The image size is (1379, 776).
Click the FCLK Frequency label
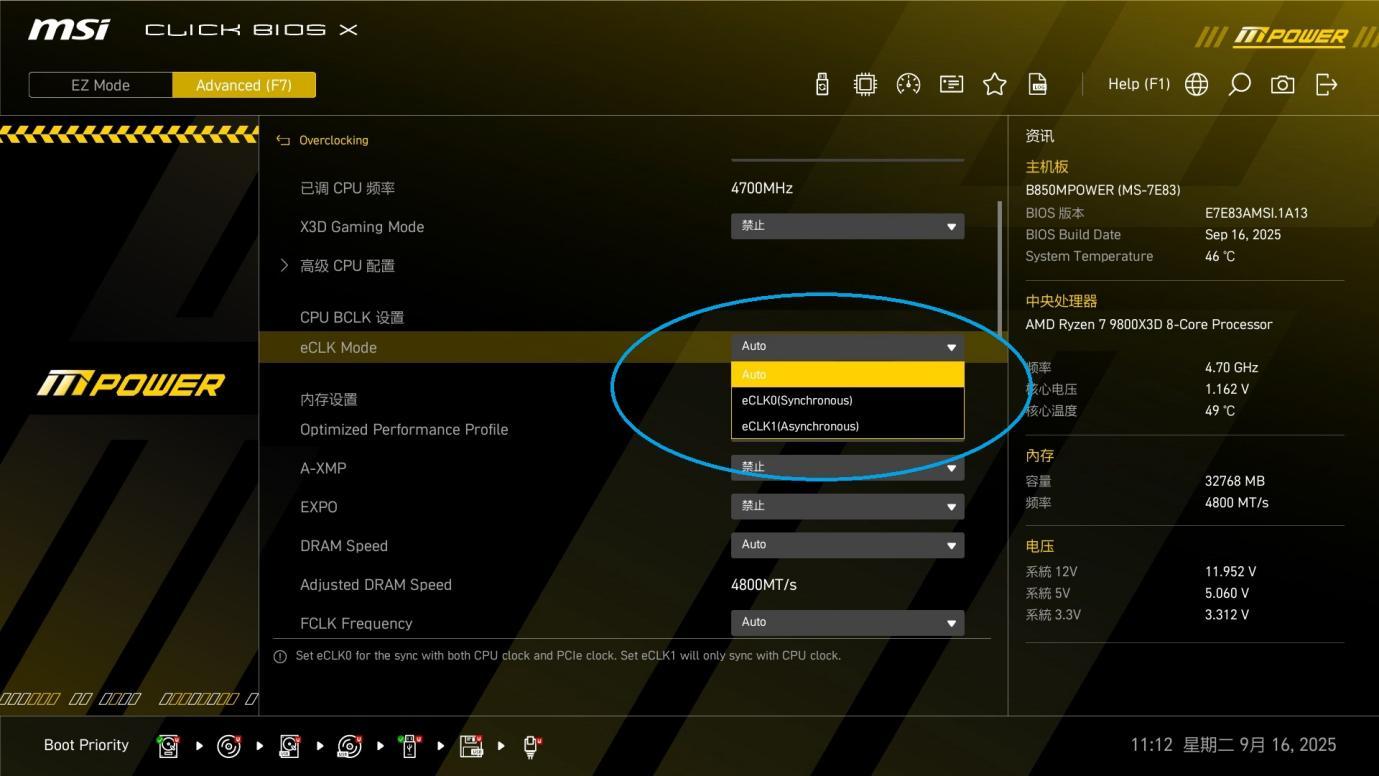tap(356, 624)
